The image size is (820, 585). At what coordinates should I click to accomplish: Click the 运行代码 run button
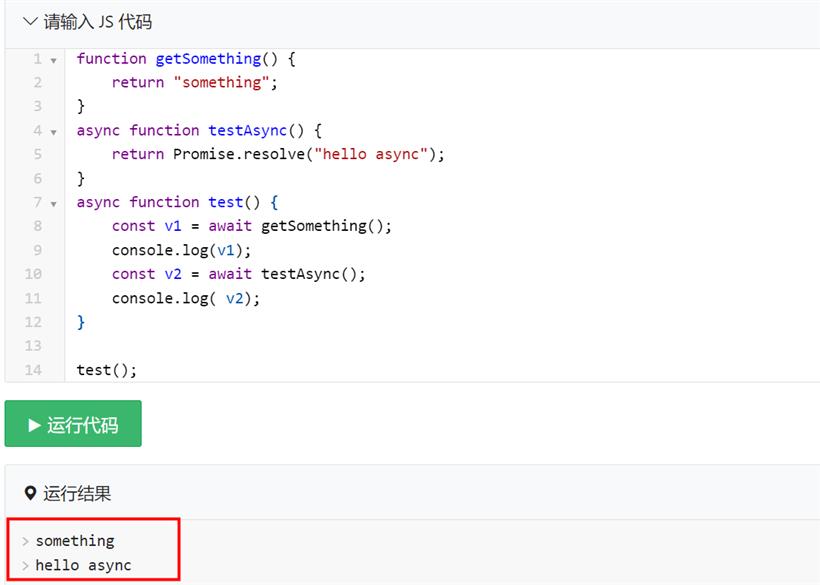[73, 423]
